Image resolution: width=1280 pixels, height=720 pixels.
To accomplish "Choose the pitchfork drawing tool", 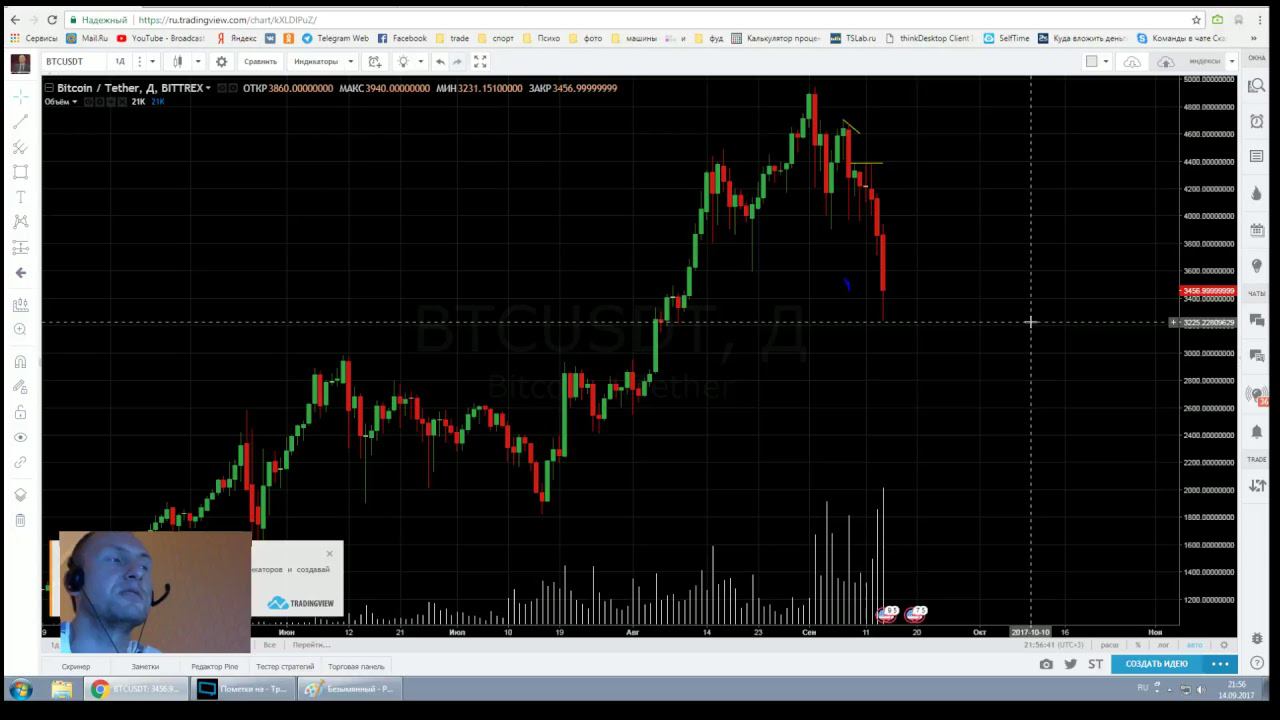I will pyautogui.click(x=20, y=147).
